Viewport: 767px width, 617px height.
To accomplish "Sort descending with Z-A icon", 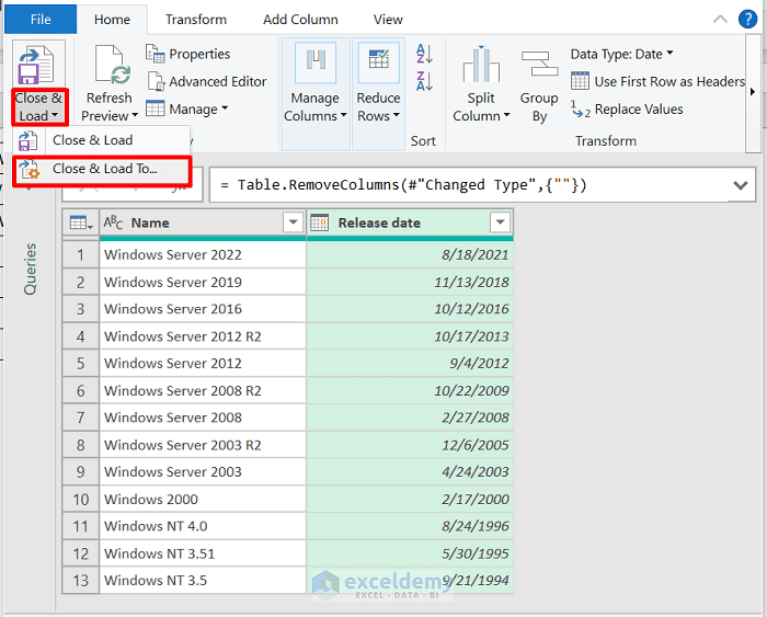I will click(x=424, y=81).
